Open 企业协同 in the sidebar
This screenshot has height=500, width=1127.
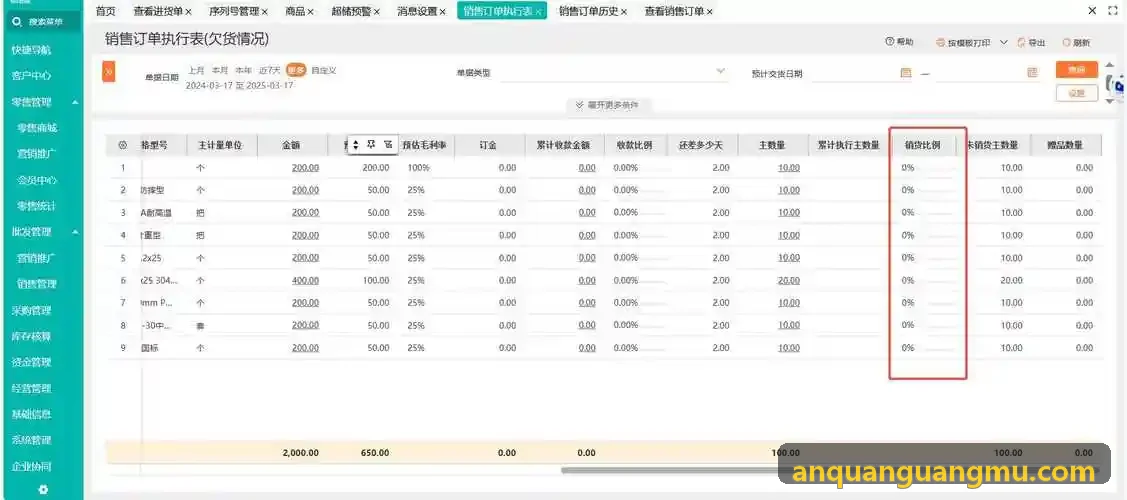32,466
